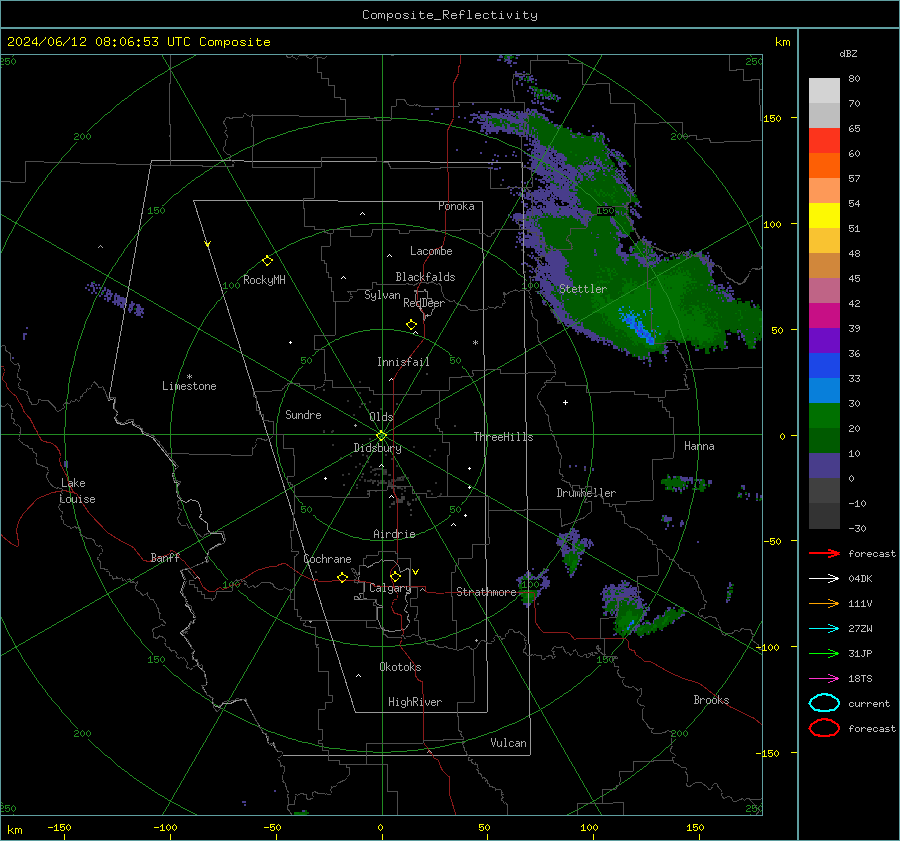Click the yellow diamond marker above Calgary
The height and width of the screenshot is (841, 900).
coord(395,576)
